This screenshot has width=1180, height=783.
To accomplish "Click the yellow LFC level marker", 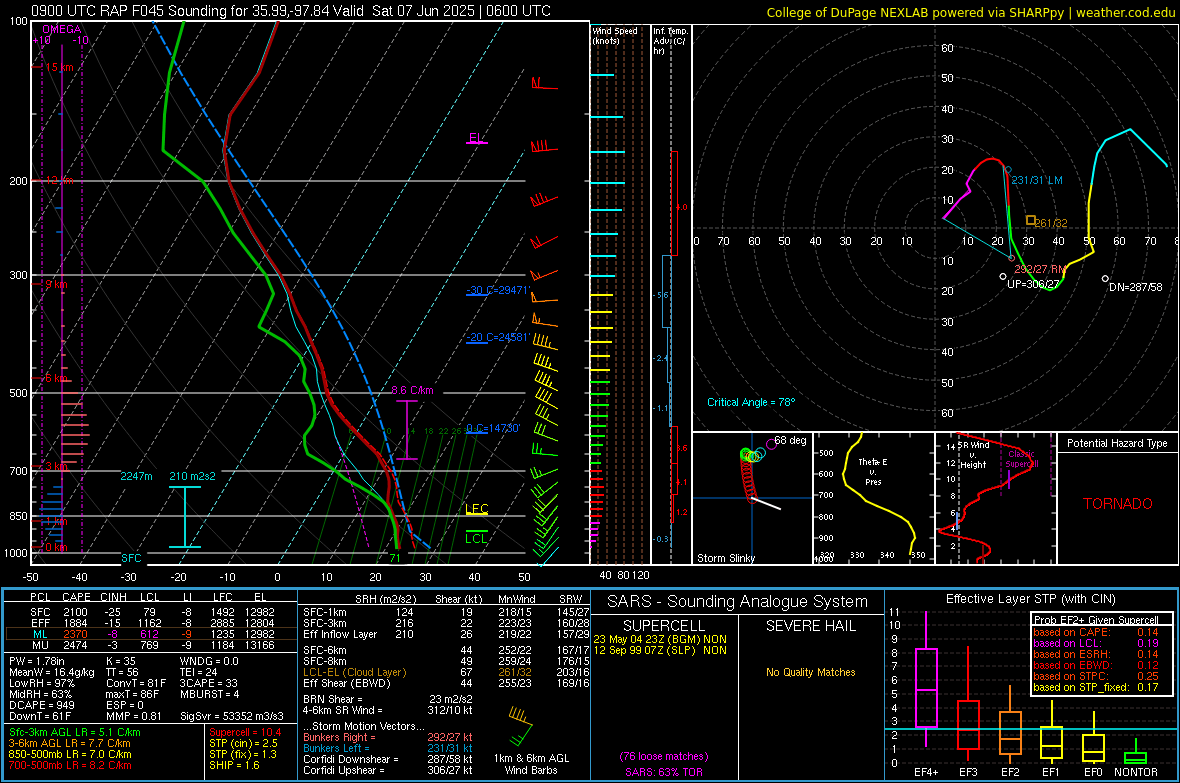I will pyautogui.click(x=476, y=510).
